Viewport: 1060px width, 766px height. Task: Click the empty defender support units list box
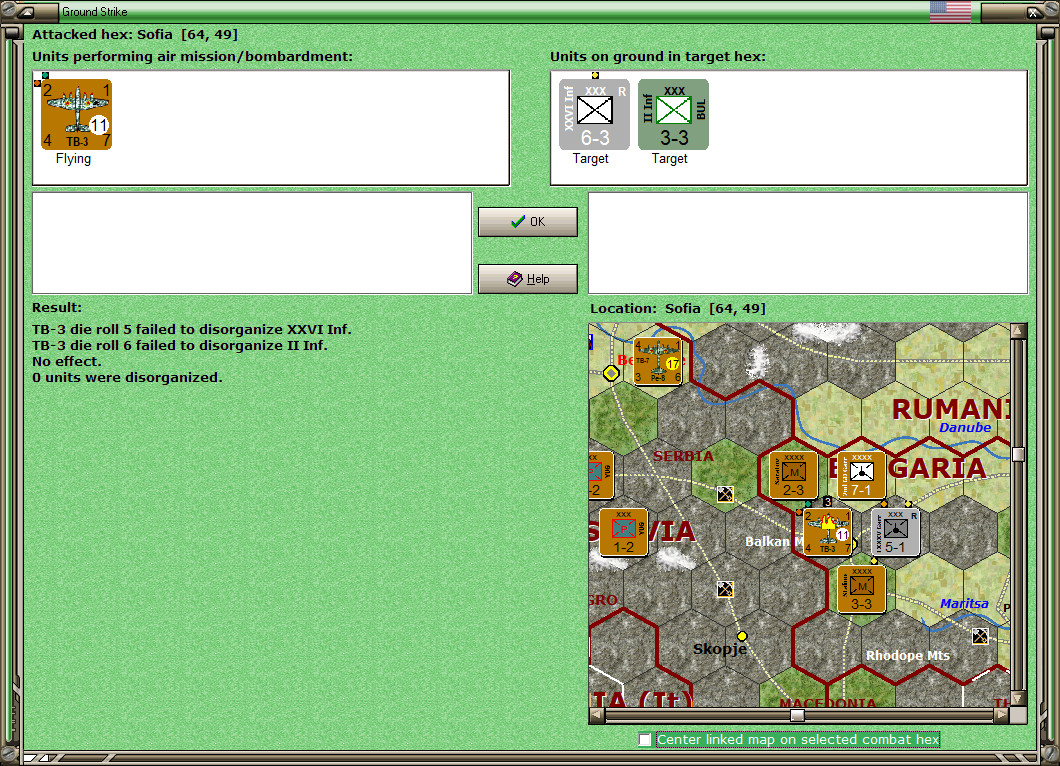[x=808, y=243]
